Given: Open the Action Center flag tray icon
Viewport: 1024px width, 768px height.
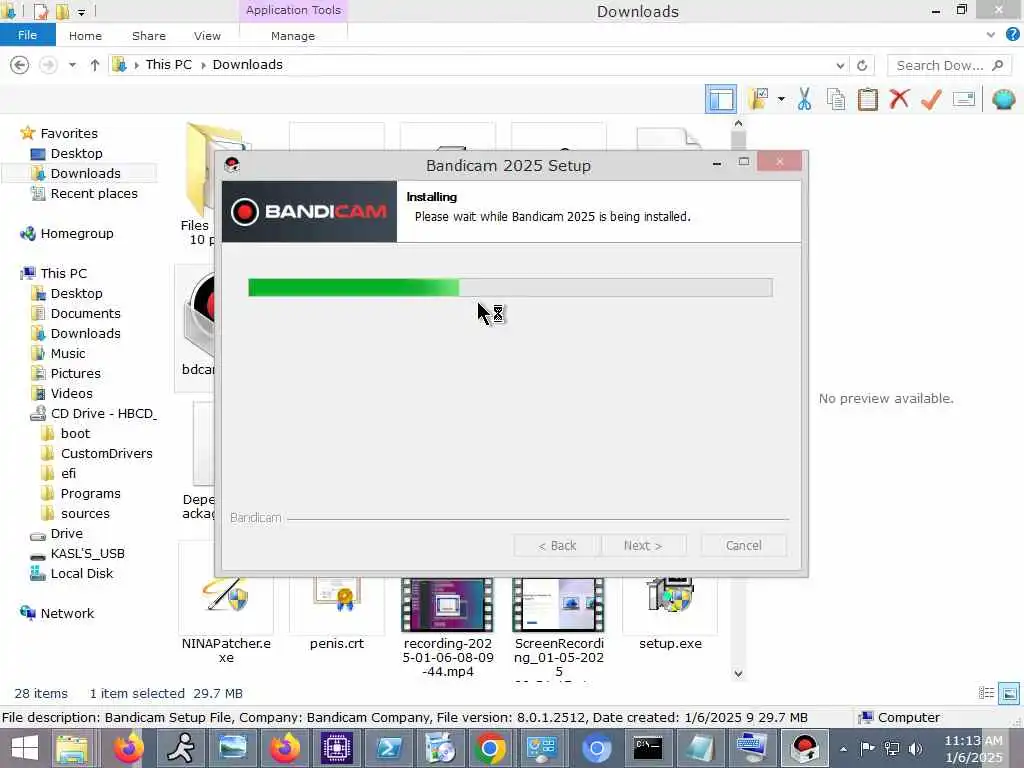Looking at the screenshot, I should tap(867, 748).
